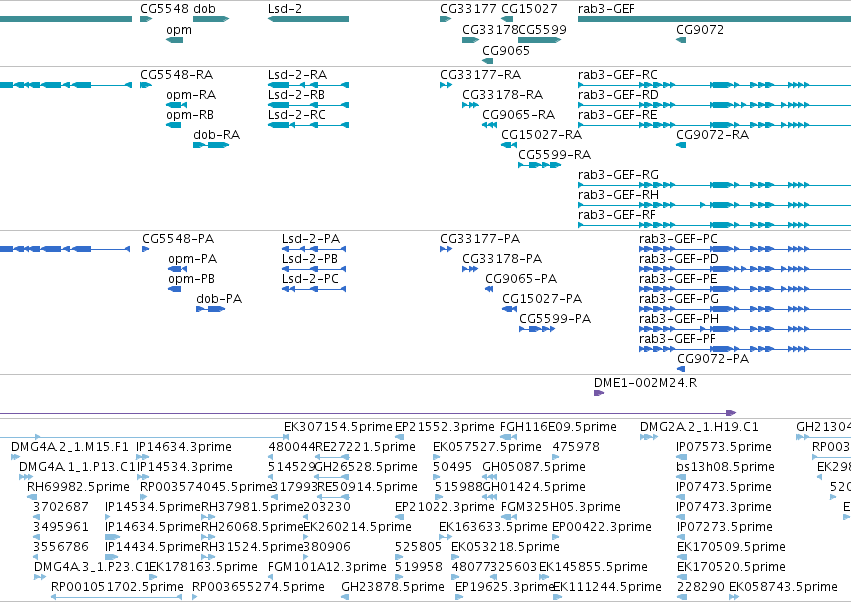Select the CG5548-PA protein label
Image resolution: width=851 pixels, height=602 pixels.
pos(178,239)
